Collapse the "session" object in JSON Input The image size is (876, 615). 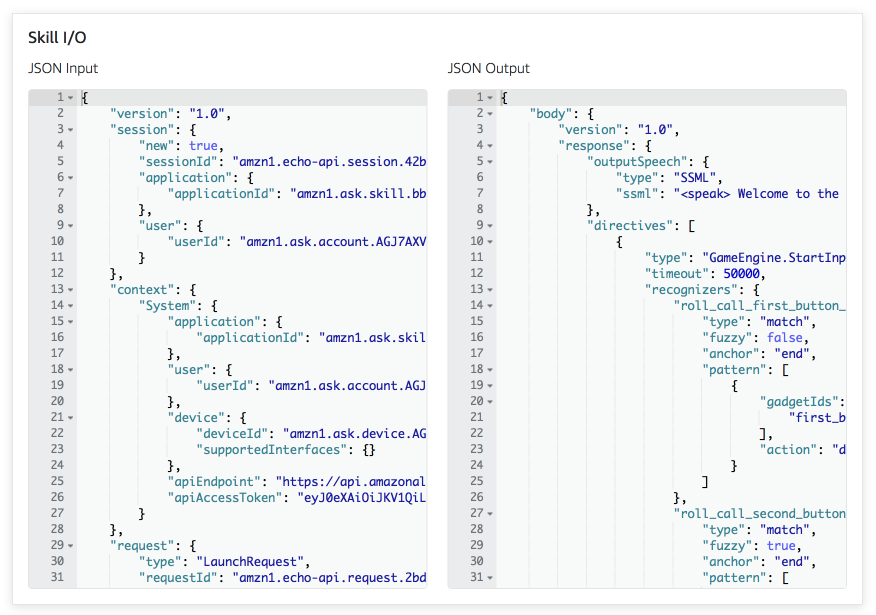tap(71, 129)
